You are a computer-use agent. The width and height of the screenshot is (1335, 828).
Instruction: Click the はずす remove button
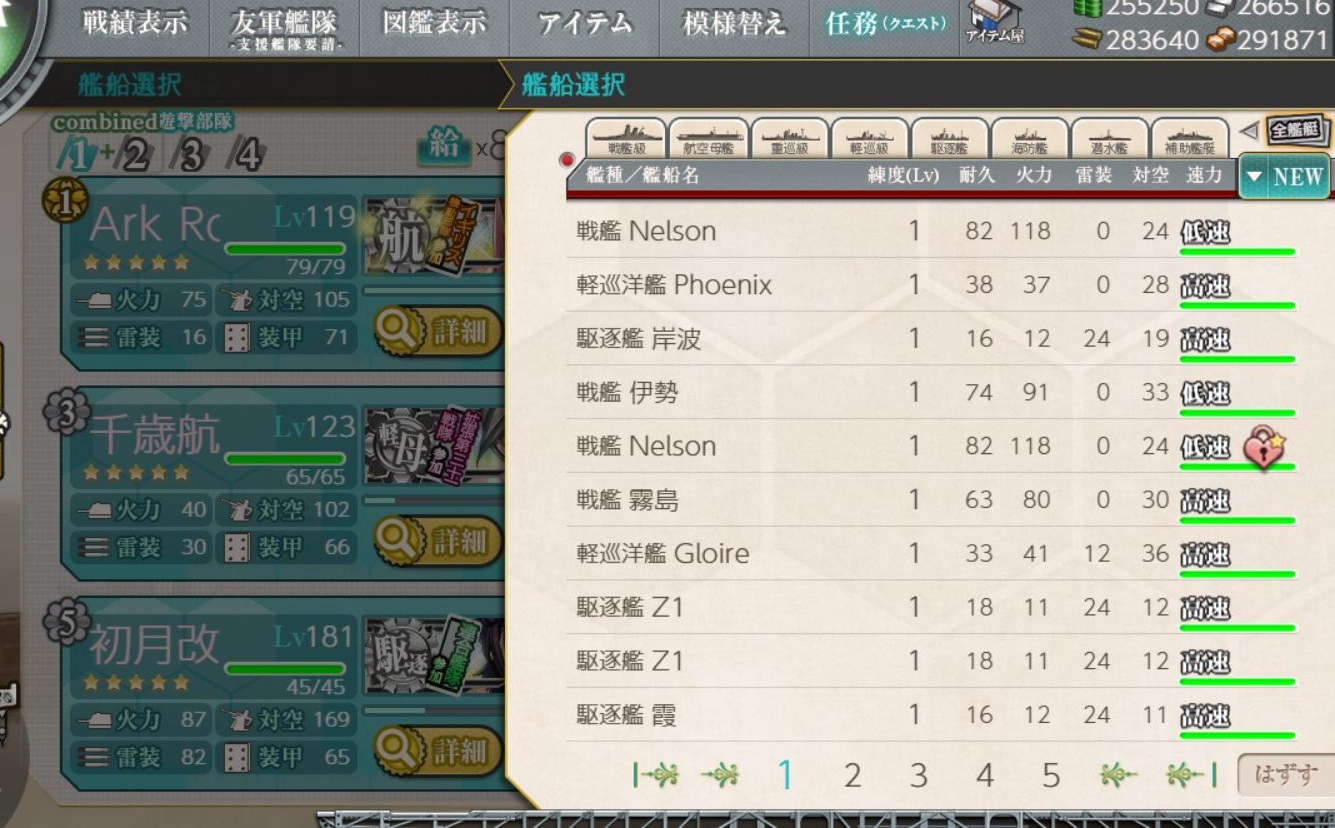pyautogui.click(x=1285, y=774)
